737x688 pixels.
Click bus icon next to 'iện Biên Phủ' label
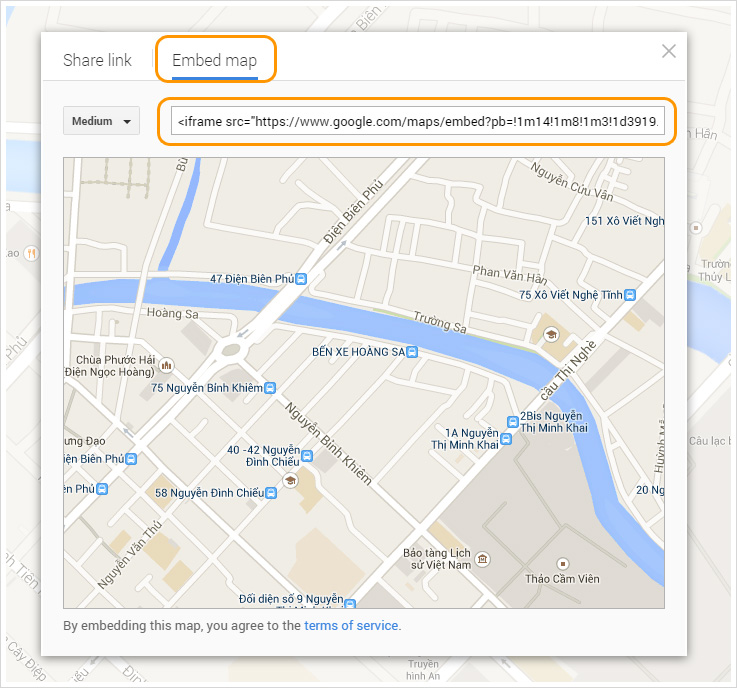click(132, 459)
